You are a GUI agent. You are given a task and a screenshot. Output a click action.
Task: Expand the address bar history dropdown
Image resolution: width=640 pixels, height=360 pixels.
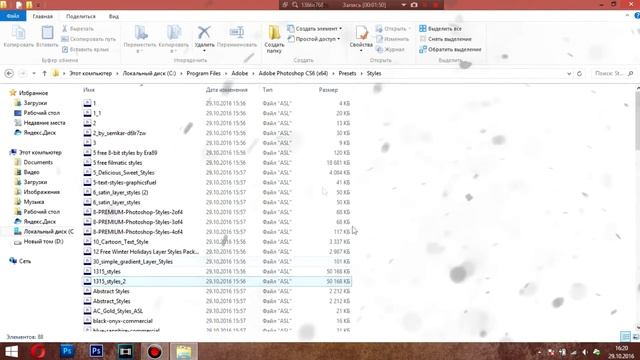569,74
